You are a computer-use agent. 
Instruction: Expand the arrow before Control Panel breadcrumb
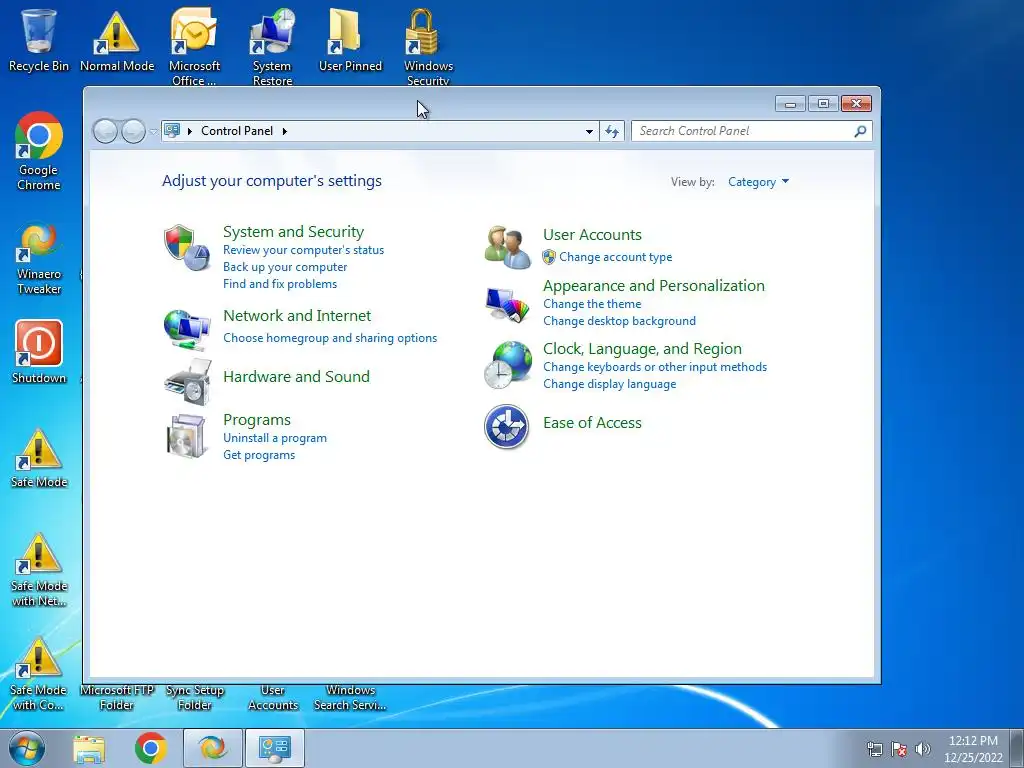tap(190, 131)
